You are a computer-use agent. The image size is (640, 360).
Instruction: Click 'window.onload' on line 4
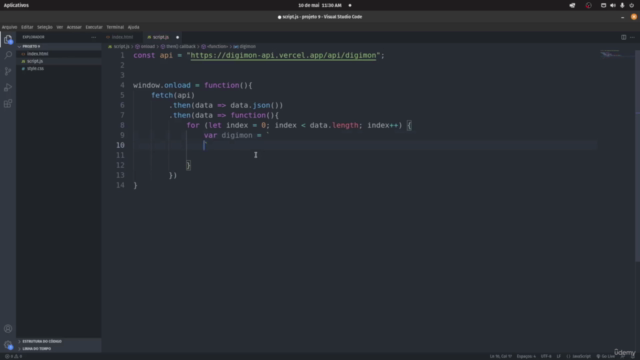tap(162, 85)
